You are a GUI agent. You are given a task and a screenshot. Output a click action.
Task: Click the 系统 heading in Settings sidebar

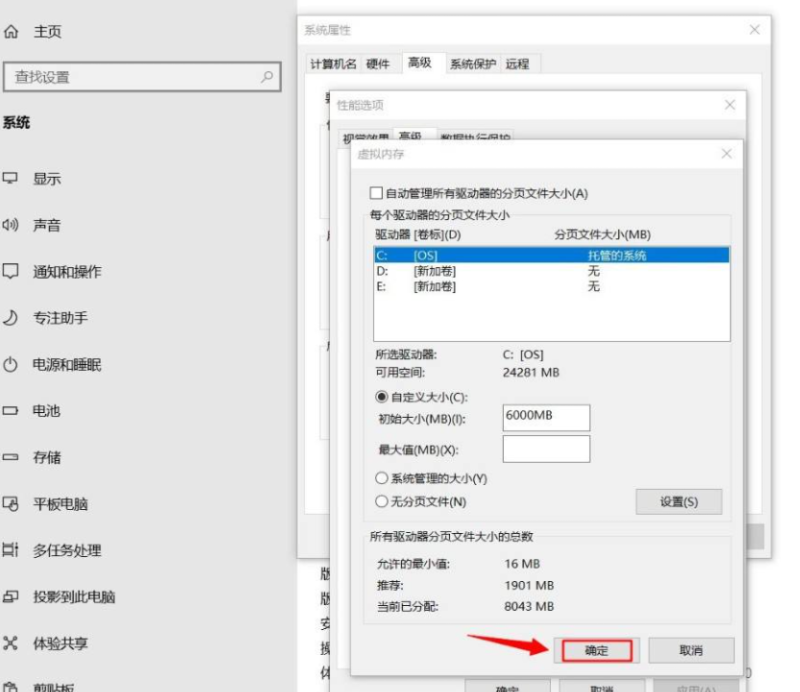[x=17, y=122]
